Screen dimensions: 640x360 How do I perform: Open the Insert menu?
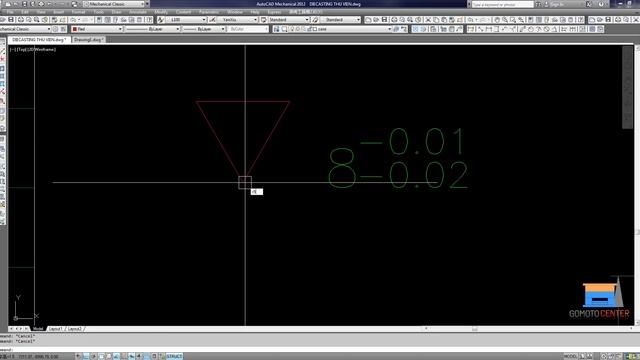pos(58,12)
